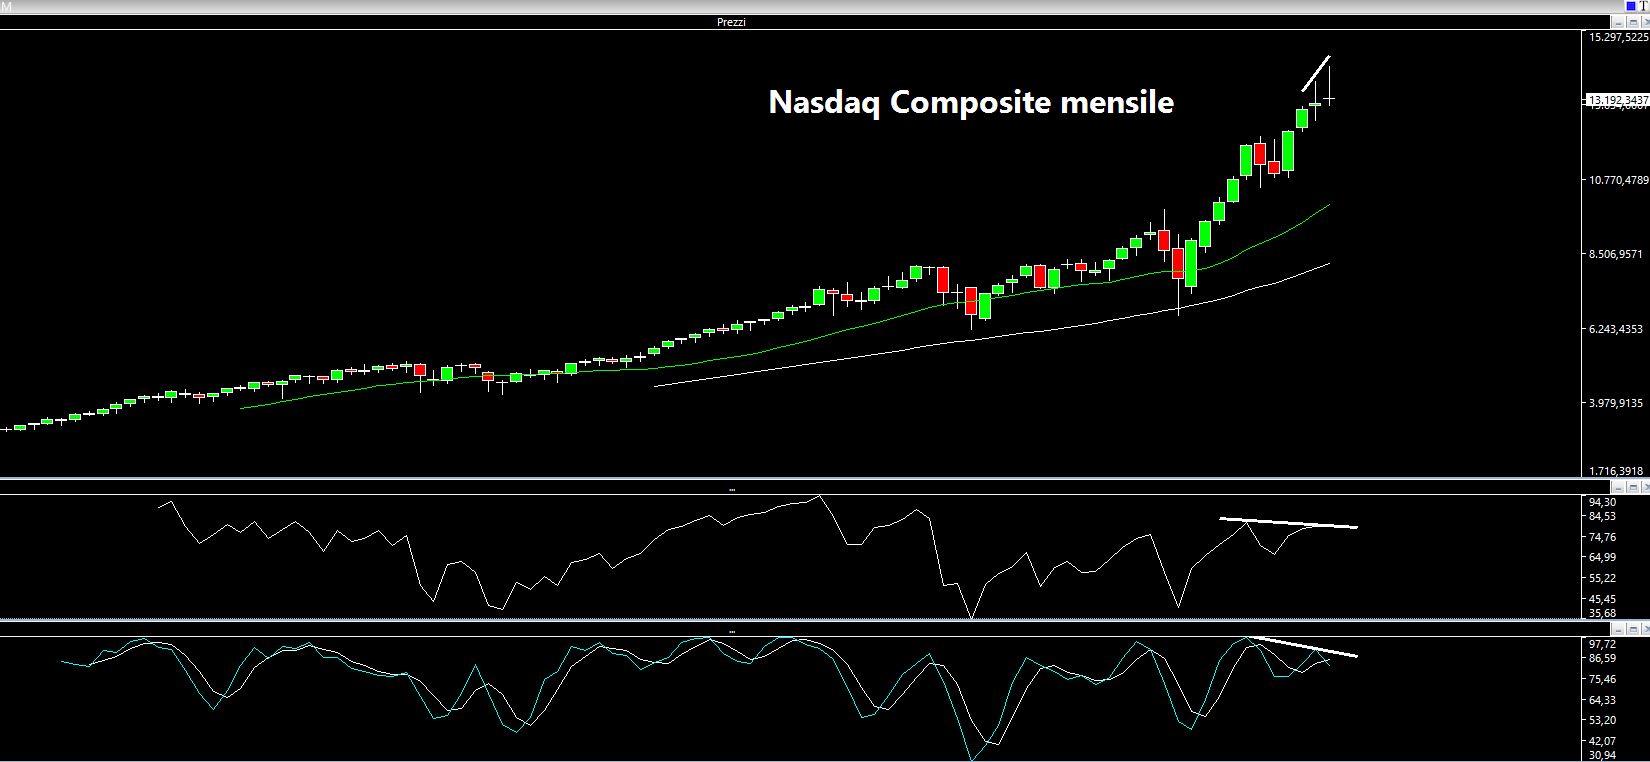Select the Nasdaq Composite mensile annotation
Viewport: 1650px width, 762px height.
pos(970,102)
